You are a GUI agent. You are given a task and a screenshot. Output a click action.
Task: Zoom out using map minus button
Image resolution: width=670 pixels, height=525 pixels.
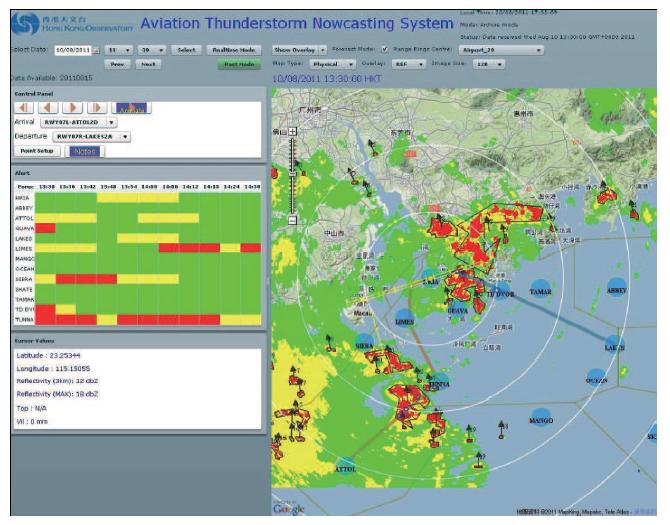point(292,219)
